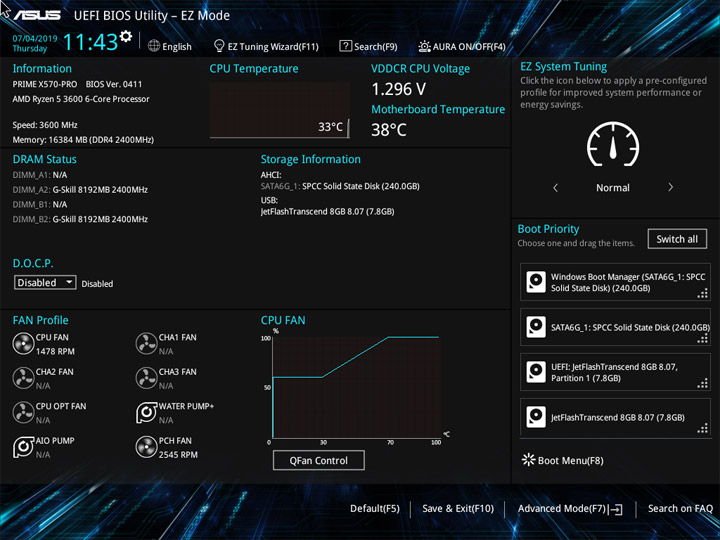The image size is (720, 540).
Task: Click DIMM_A2 G-Skill 8192MB 2400MHz row
Action: click(80, 190)
